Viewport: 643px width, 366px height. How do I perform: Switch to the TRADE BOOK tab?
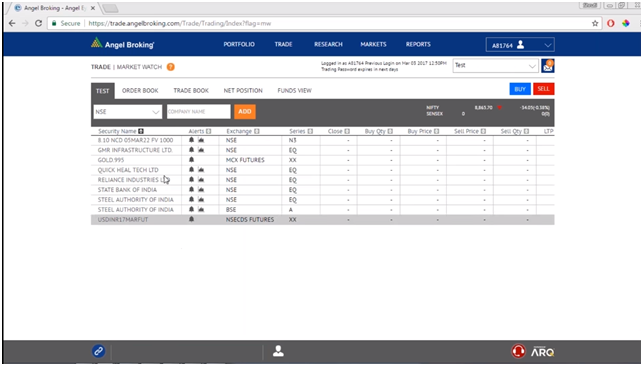[191, 91]
